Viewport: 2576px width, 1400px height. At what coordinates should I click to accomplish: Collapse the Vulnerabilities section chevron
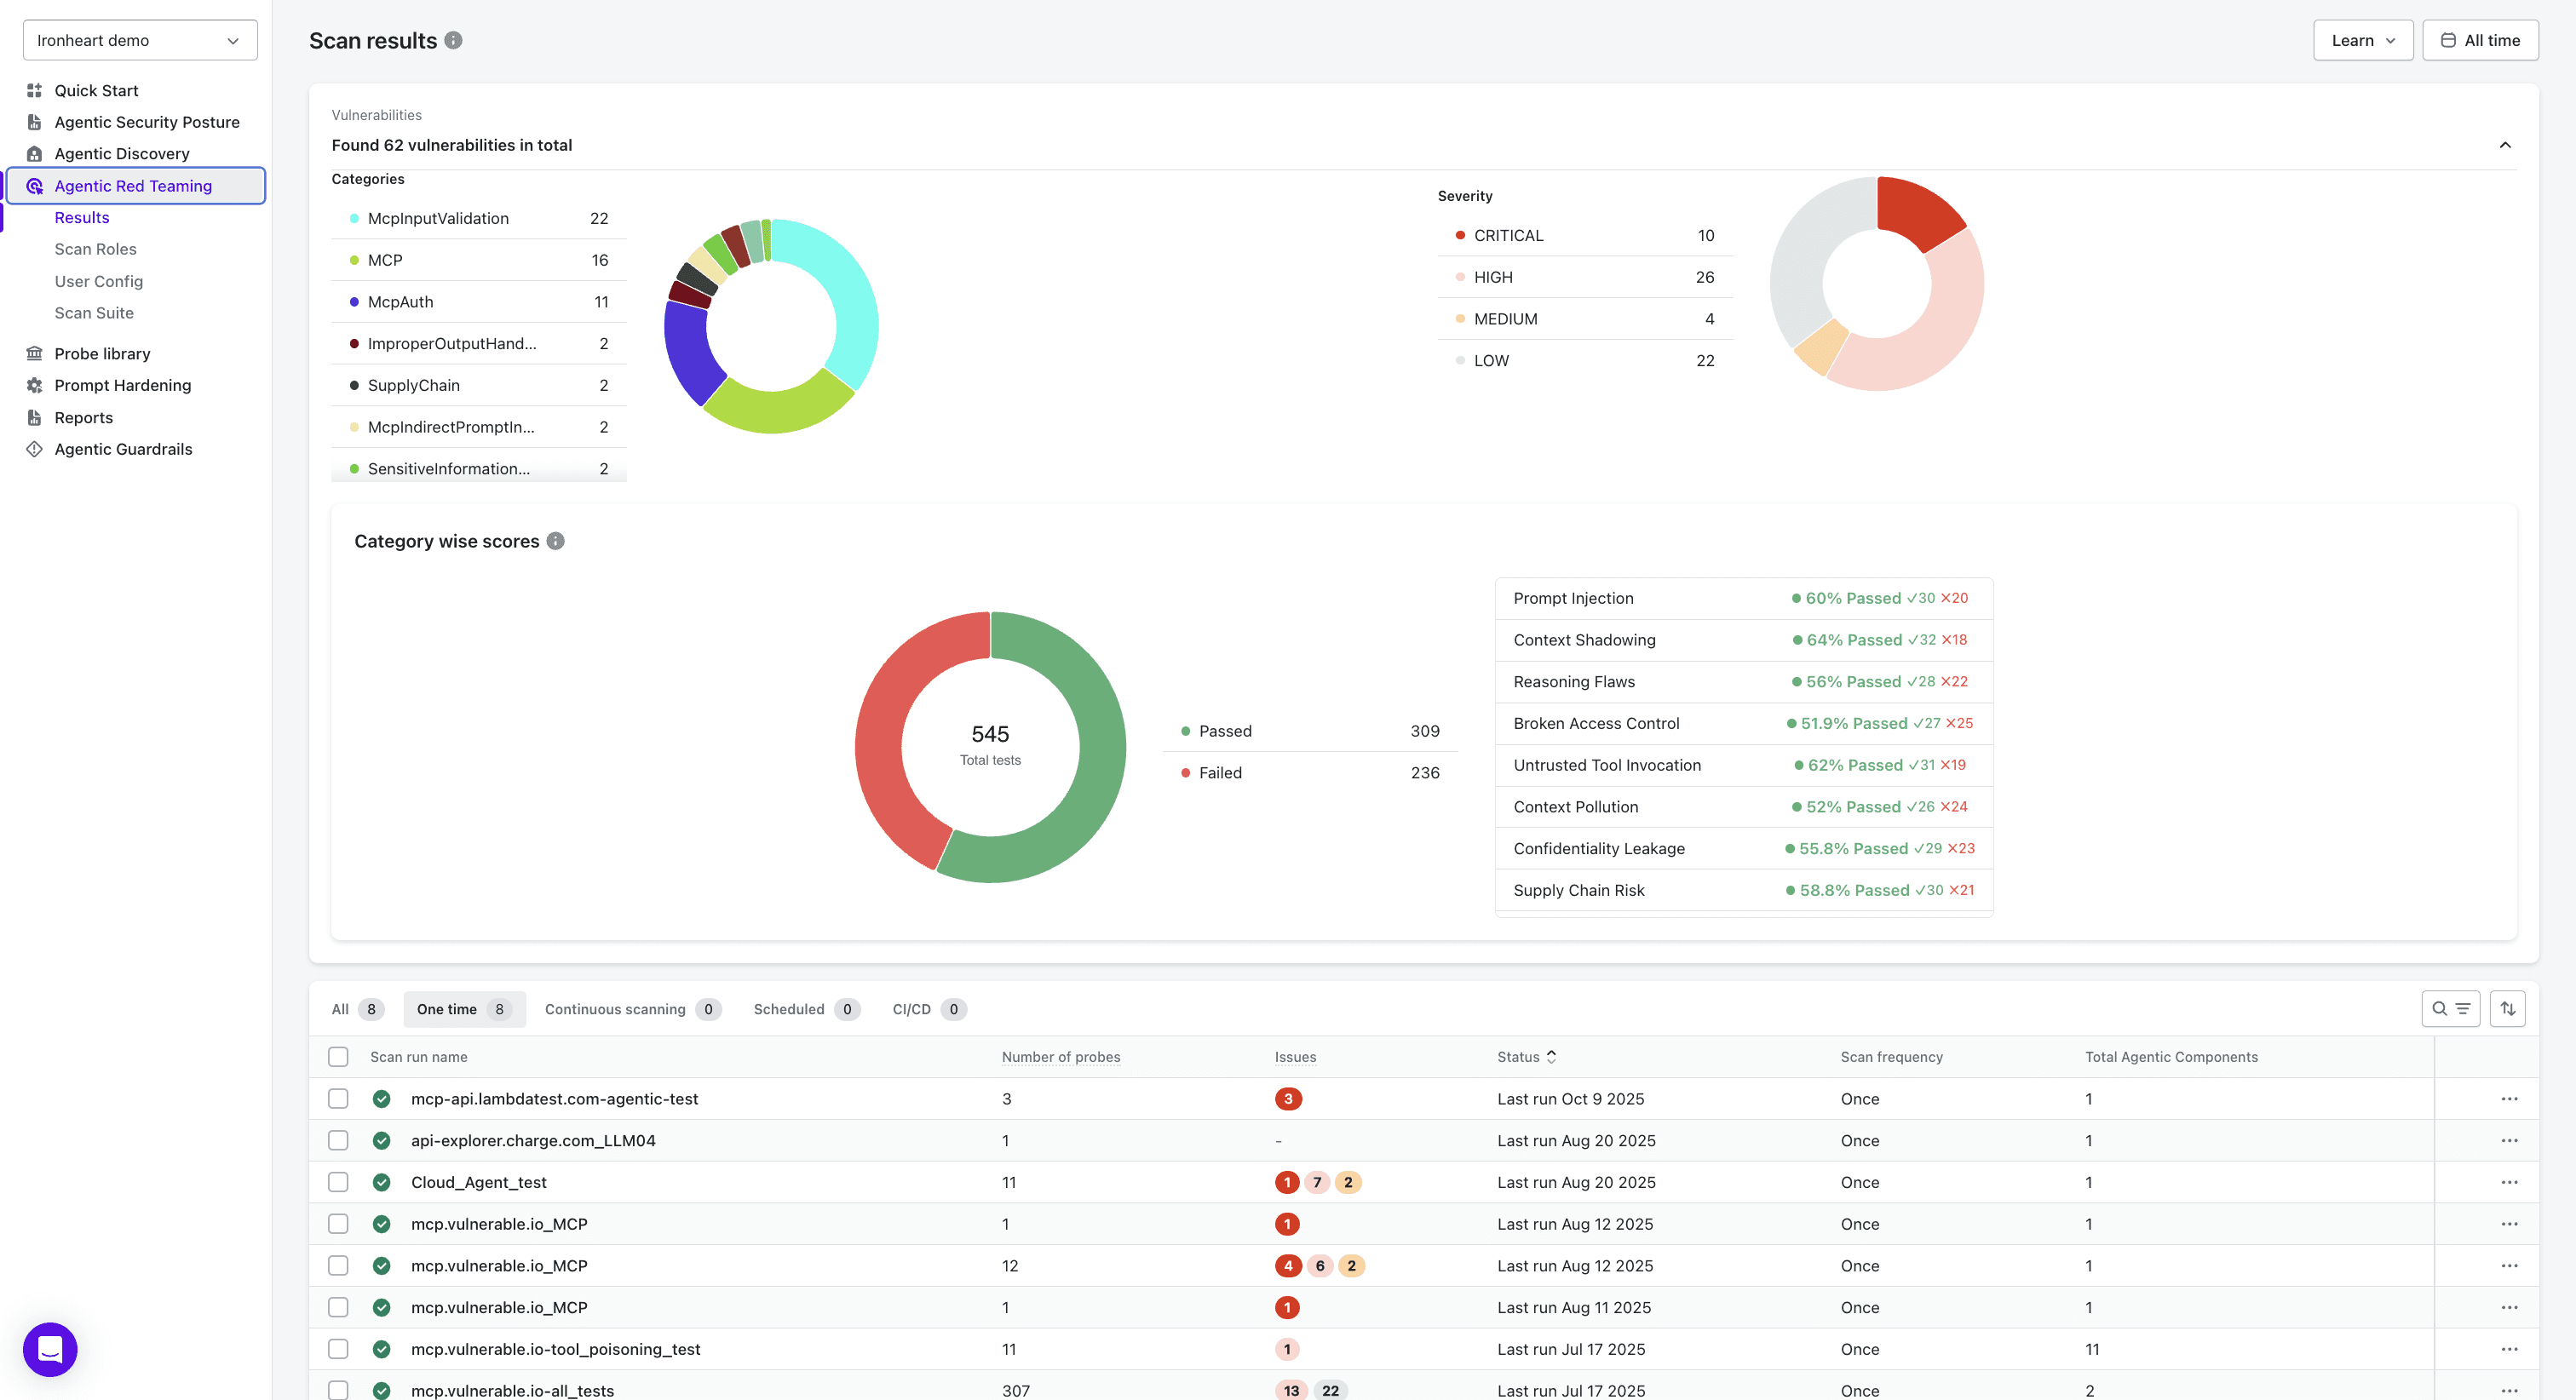(2504, 145)
